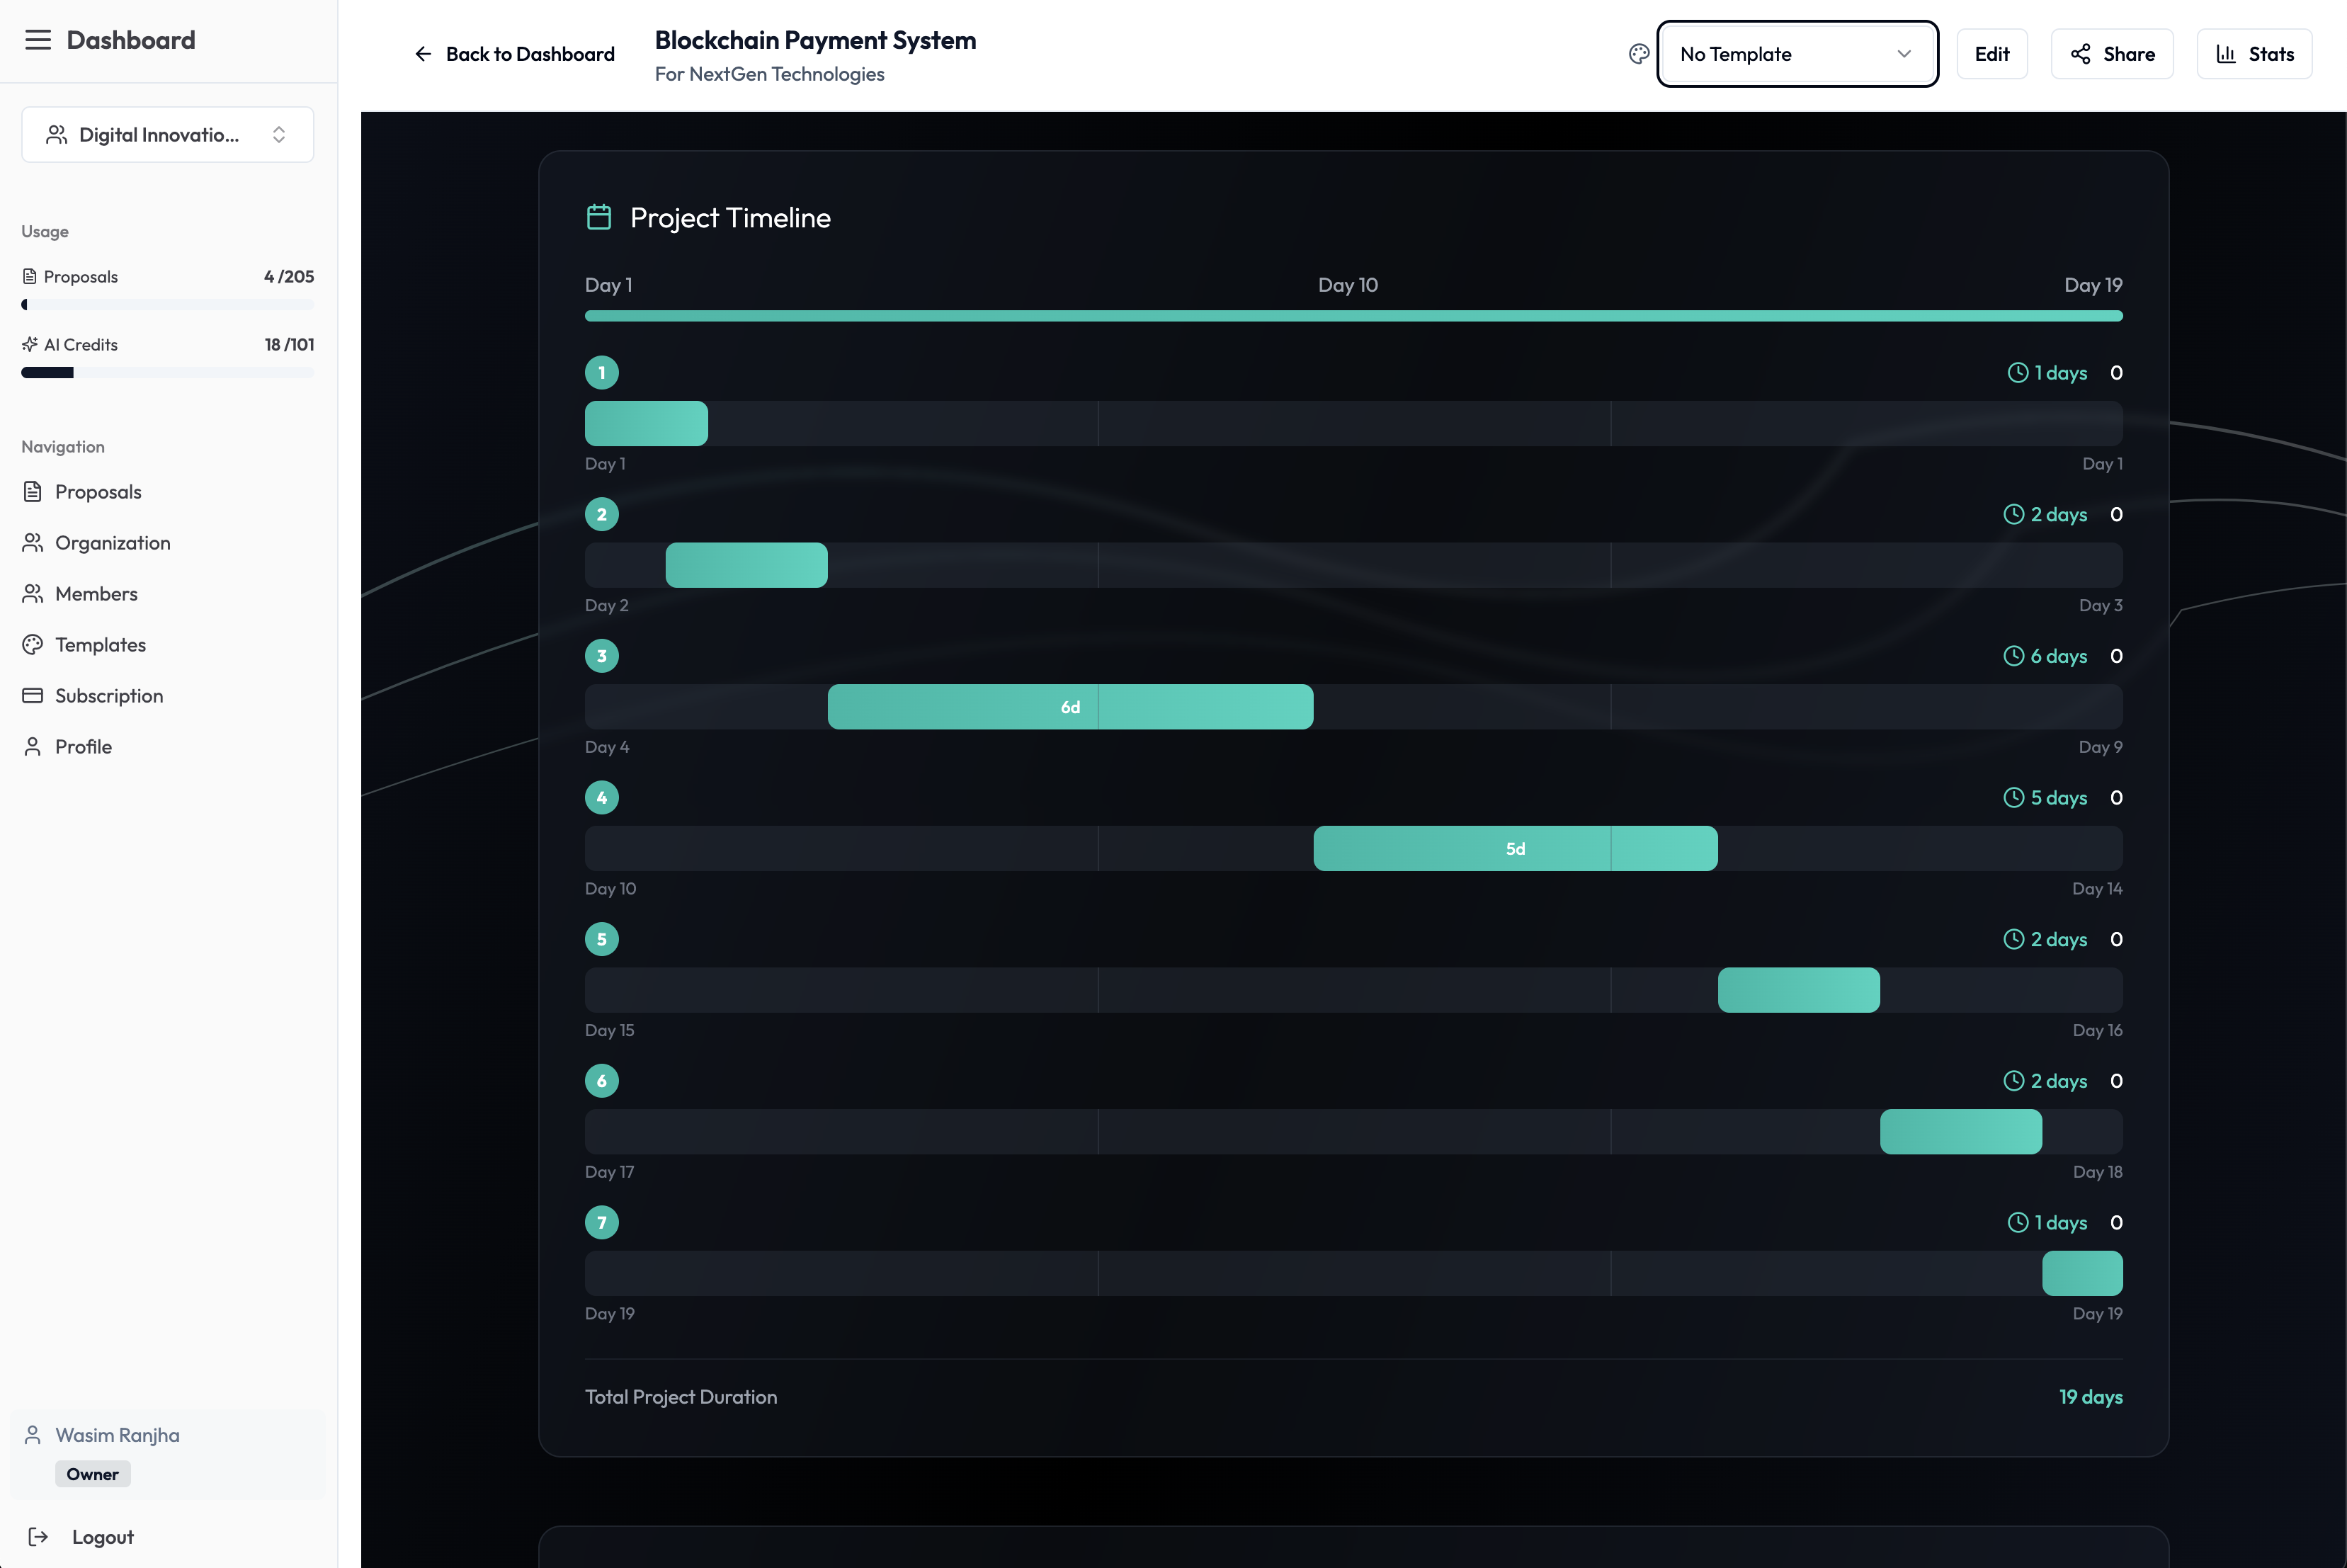Viewport: 2347px width, 1568px height.
Task: Go back using Back to Dashboard link
Action: tap(513, 54)
